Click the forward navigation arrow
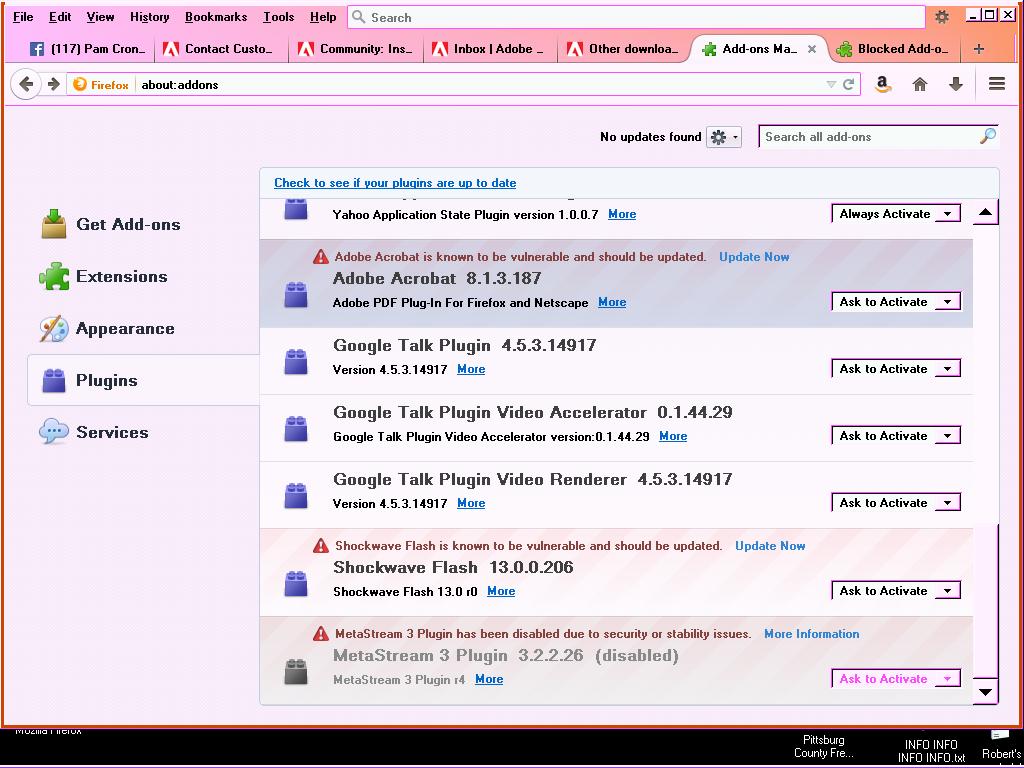This screenshot has width=1024, height=768. [54, 84]
